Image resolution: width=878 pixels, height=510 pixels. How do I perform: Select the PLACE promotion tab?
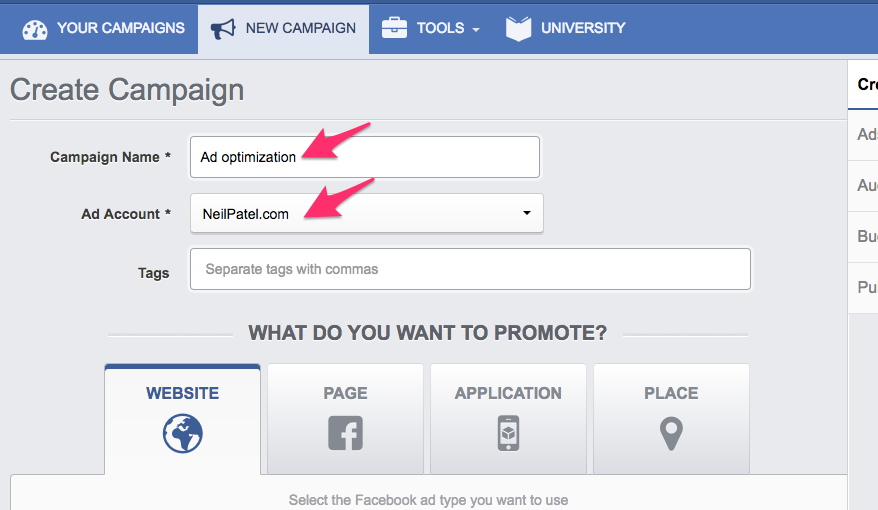pos(671,393)
